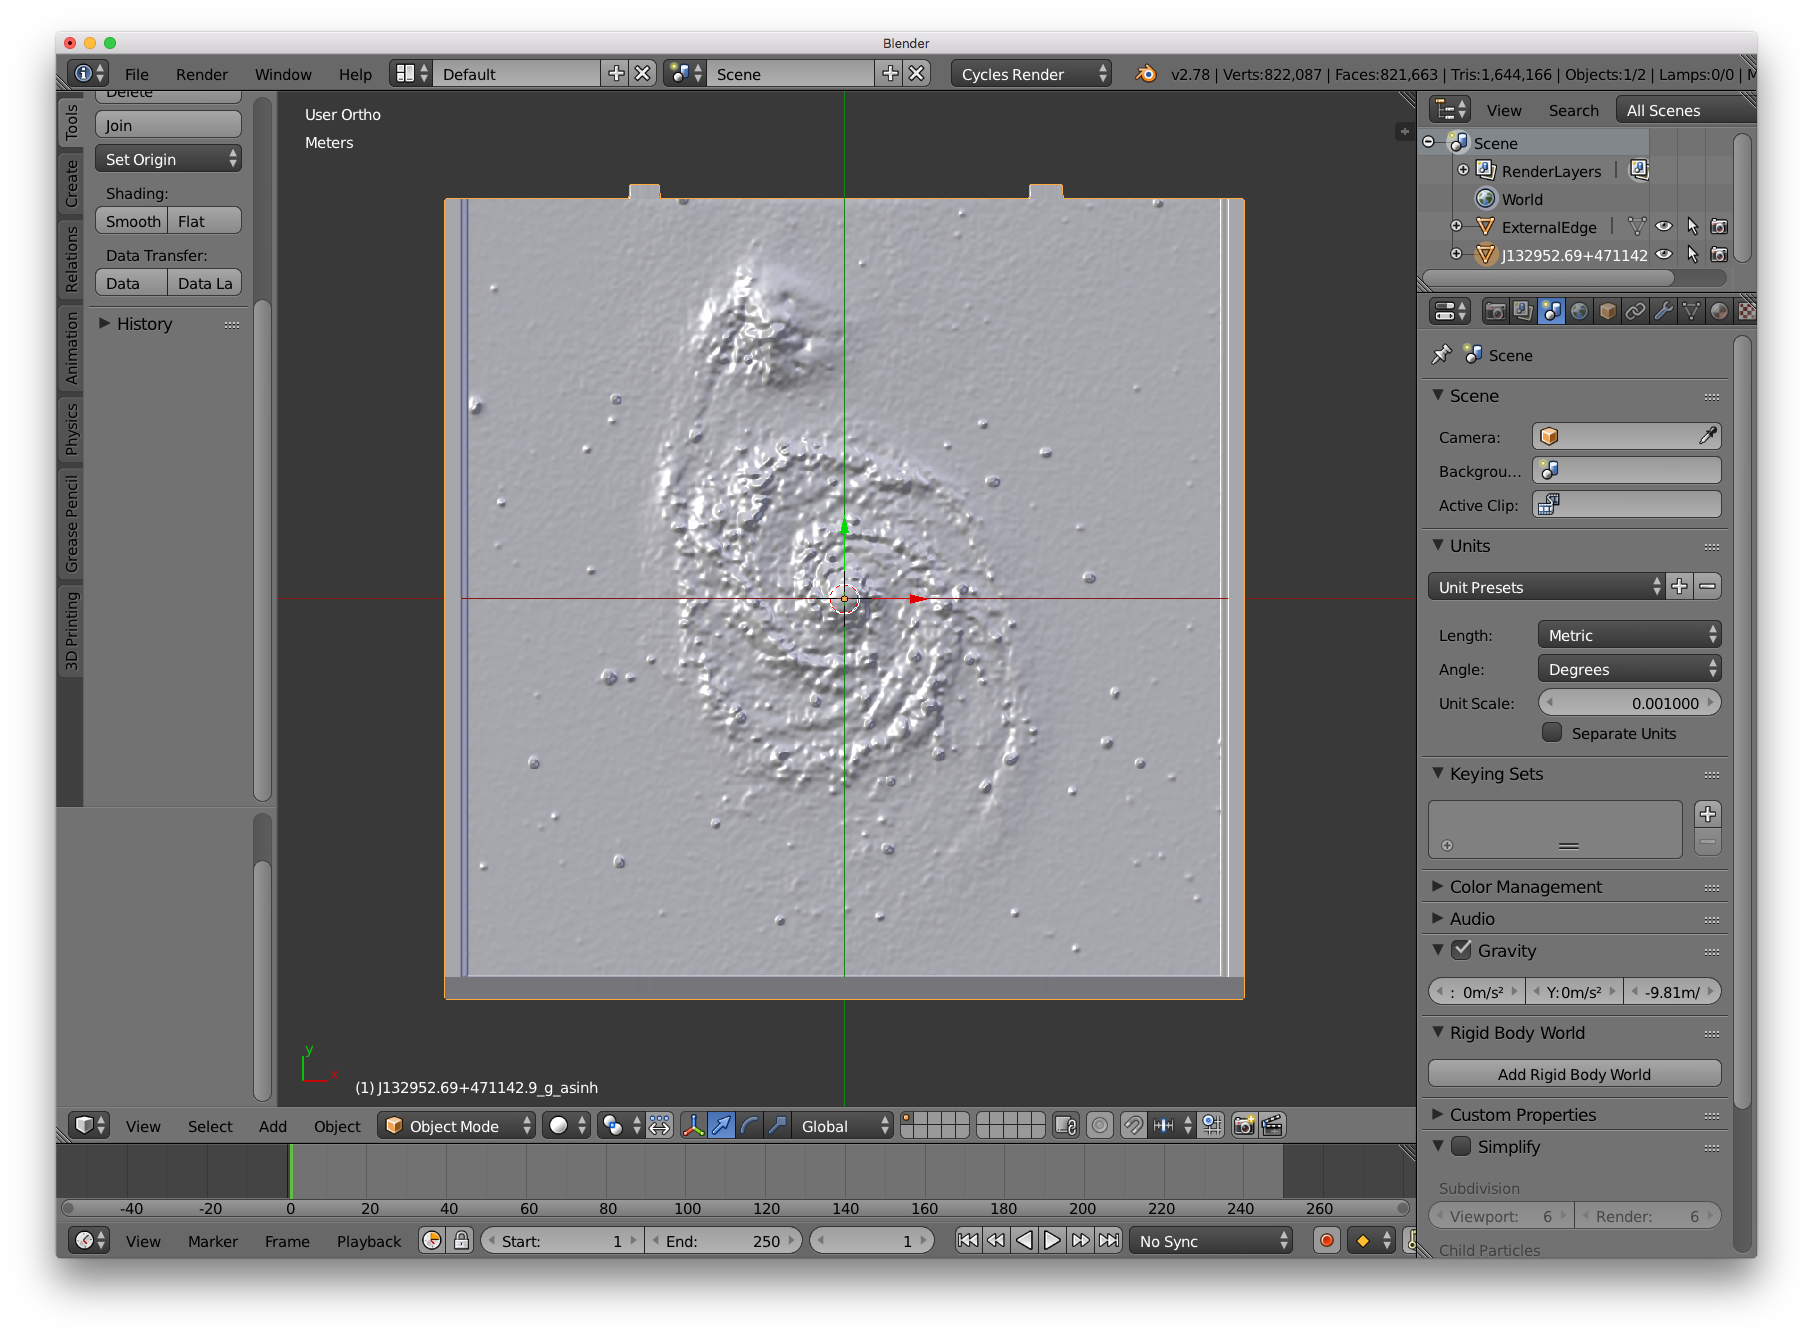Open the Length unit dropdown showing Metric
Screen dimensions: 1813x1338
click(x=1628, y=634)
